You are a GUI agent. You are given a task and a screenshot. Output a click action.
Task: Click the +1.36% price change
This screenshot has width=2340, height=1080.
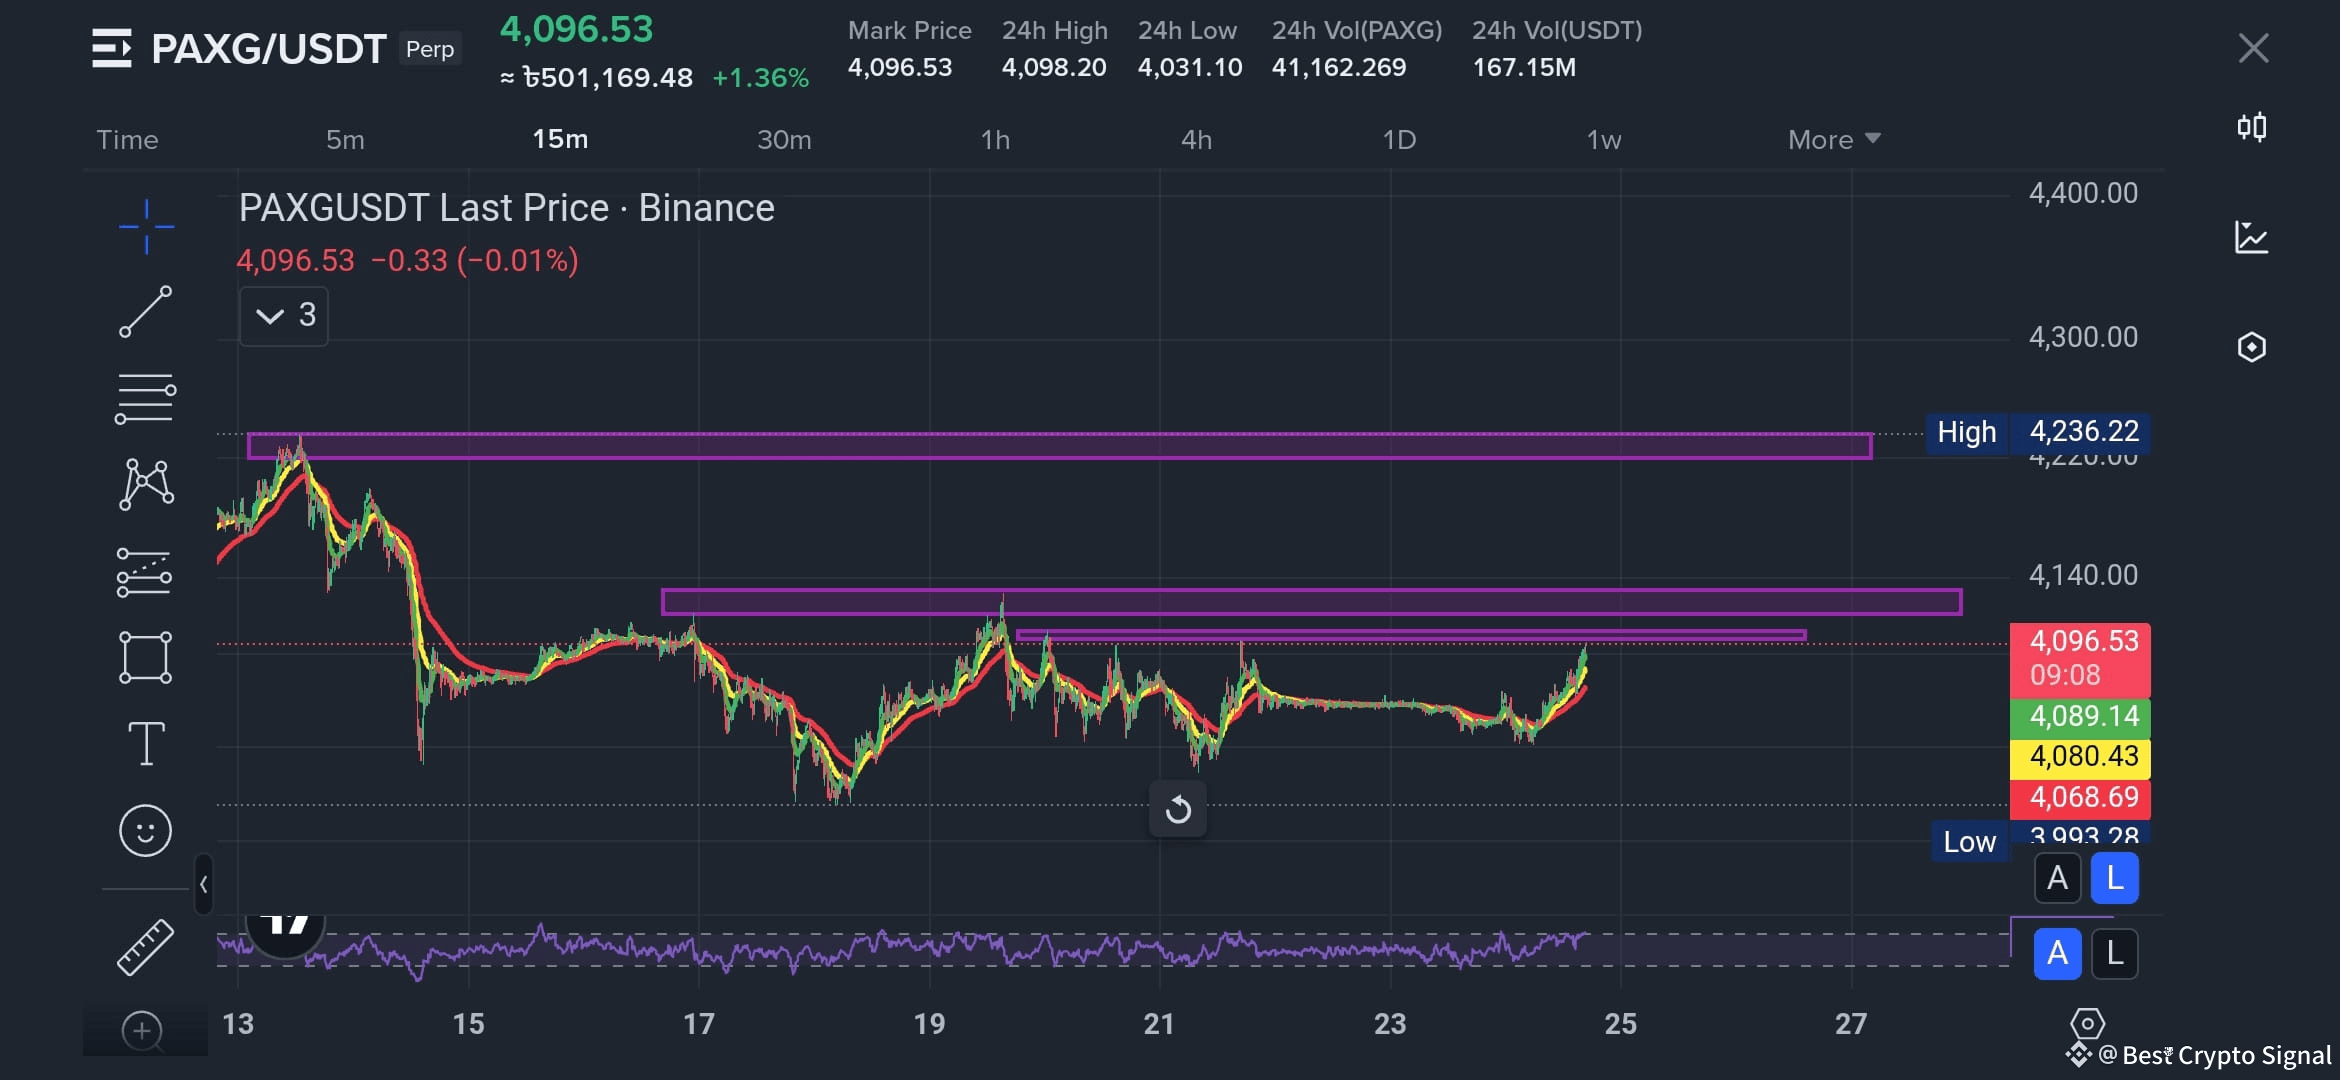click(x=760, y=78)
